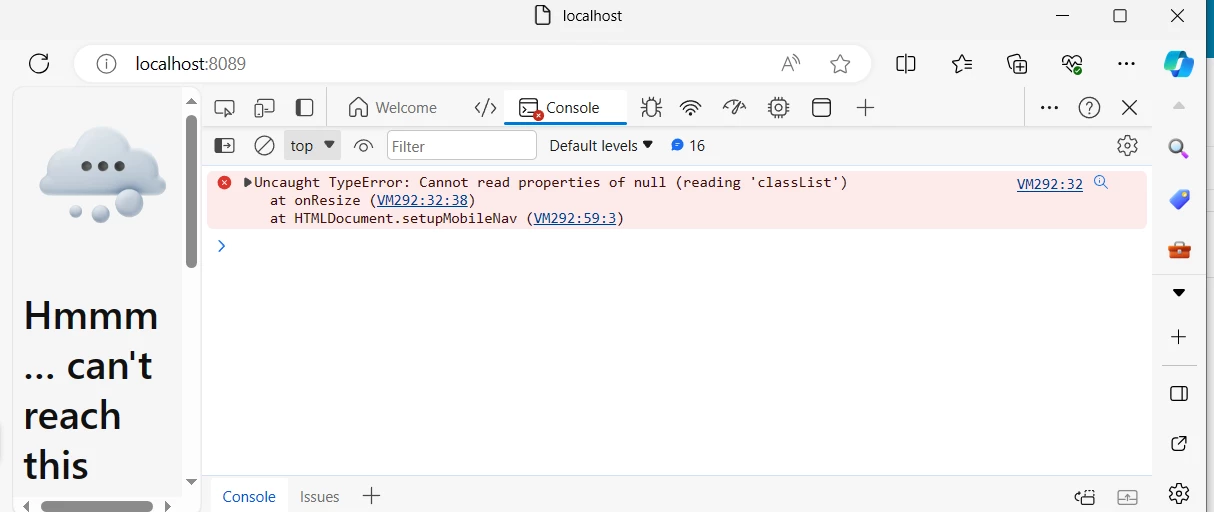Toggle DevTools dock side icon at bottom
1214x512 pixels.
click(1085, 496)
